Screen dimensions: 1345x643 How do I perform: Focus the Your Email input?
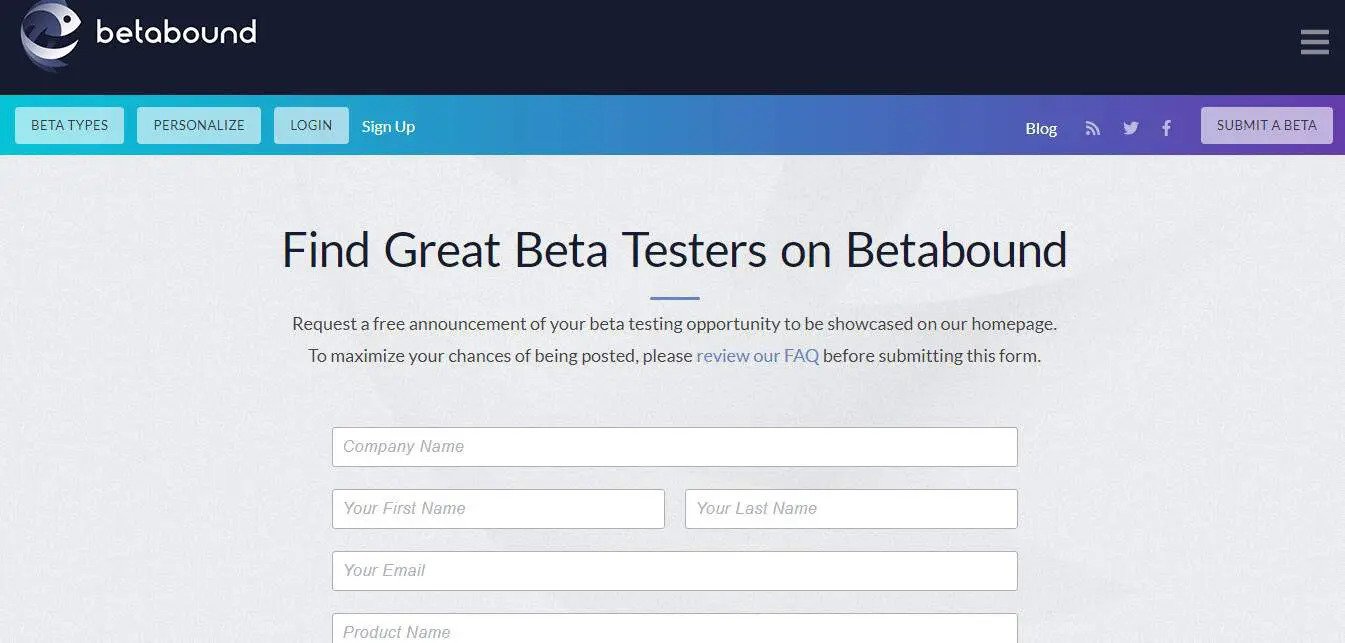(674, 571)
